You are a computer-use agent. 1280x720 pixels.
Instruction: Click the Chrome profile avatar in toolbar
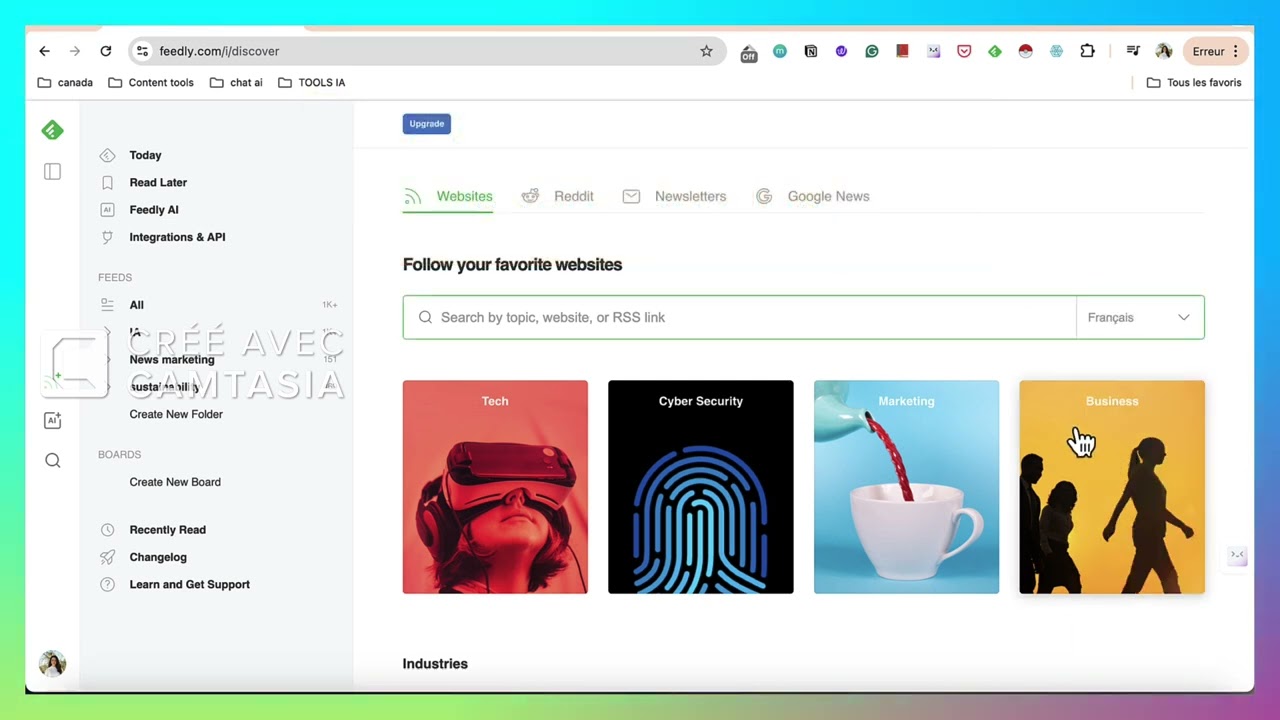pyautogui.click(x=1163, y=51)
